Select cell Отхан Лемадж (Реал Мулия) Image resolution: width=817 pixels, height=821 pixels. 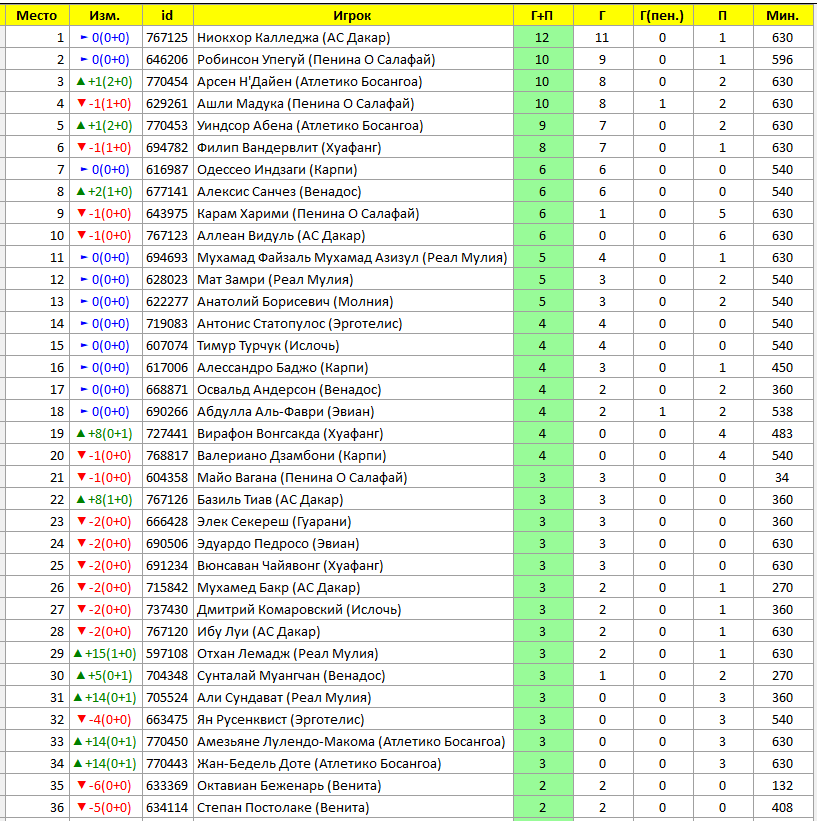[x=353, y=653]
